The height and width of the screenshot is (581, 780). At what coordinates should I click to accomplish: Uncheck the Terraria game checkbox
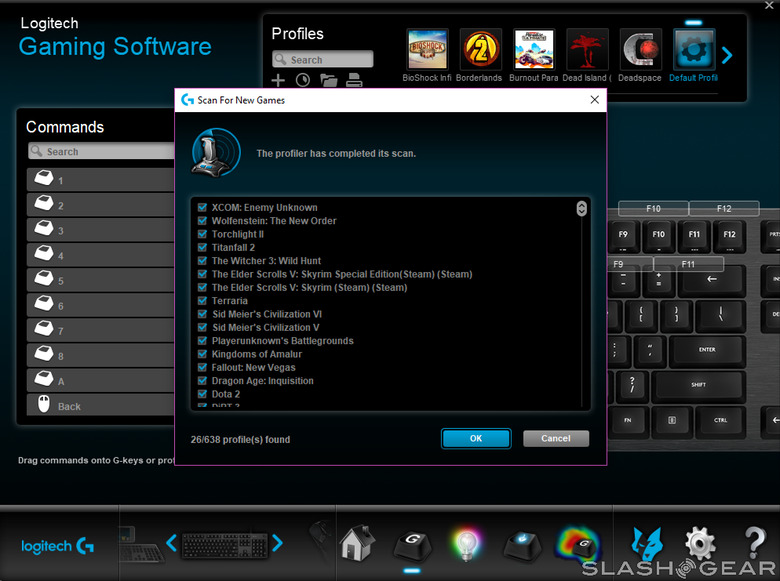(x=202, y=301)
